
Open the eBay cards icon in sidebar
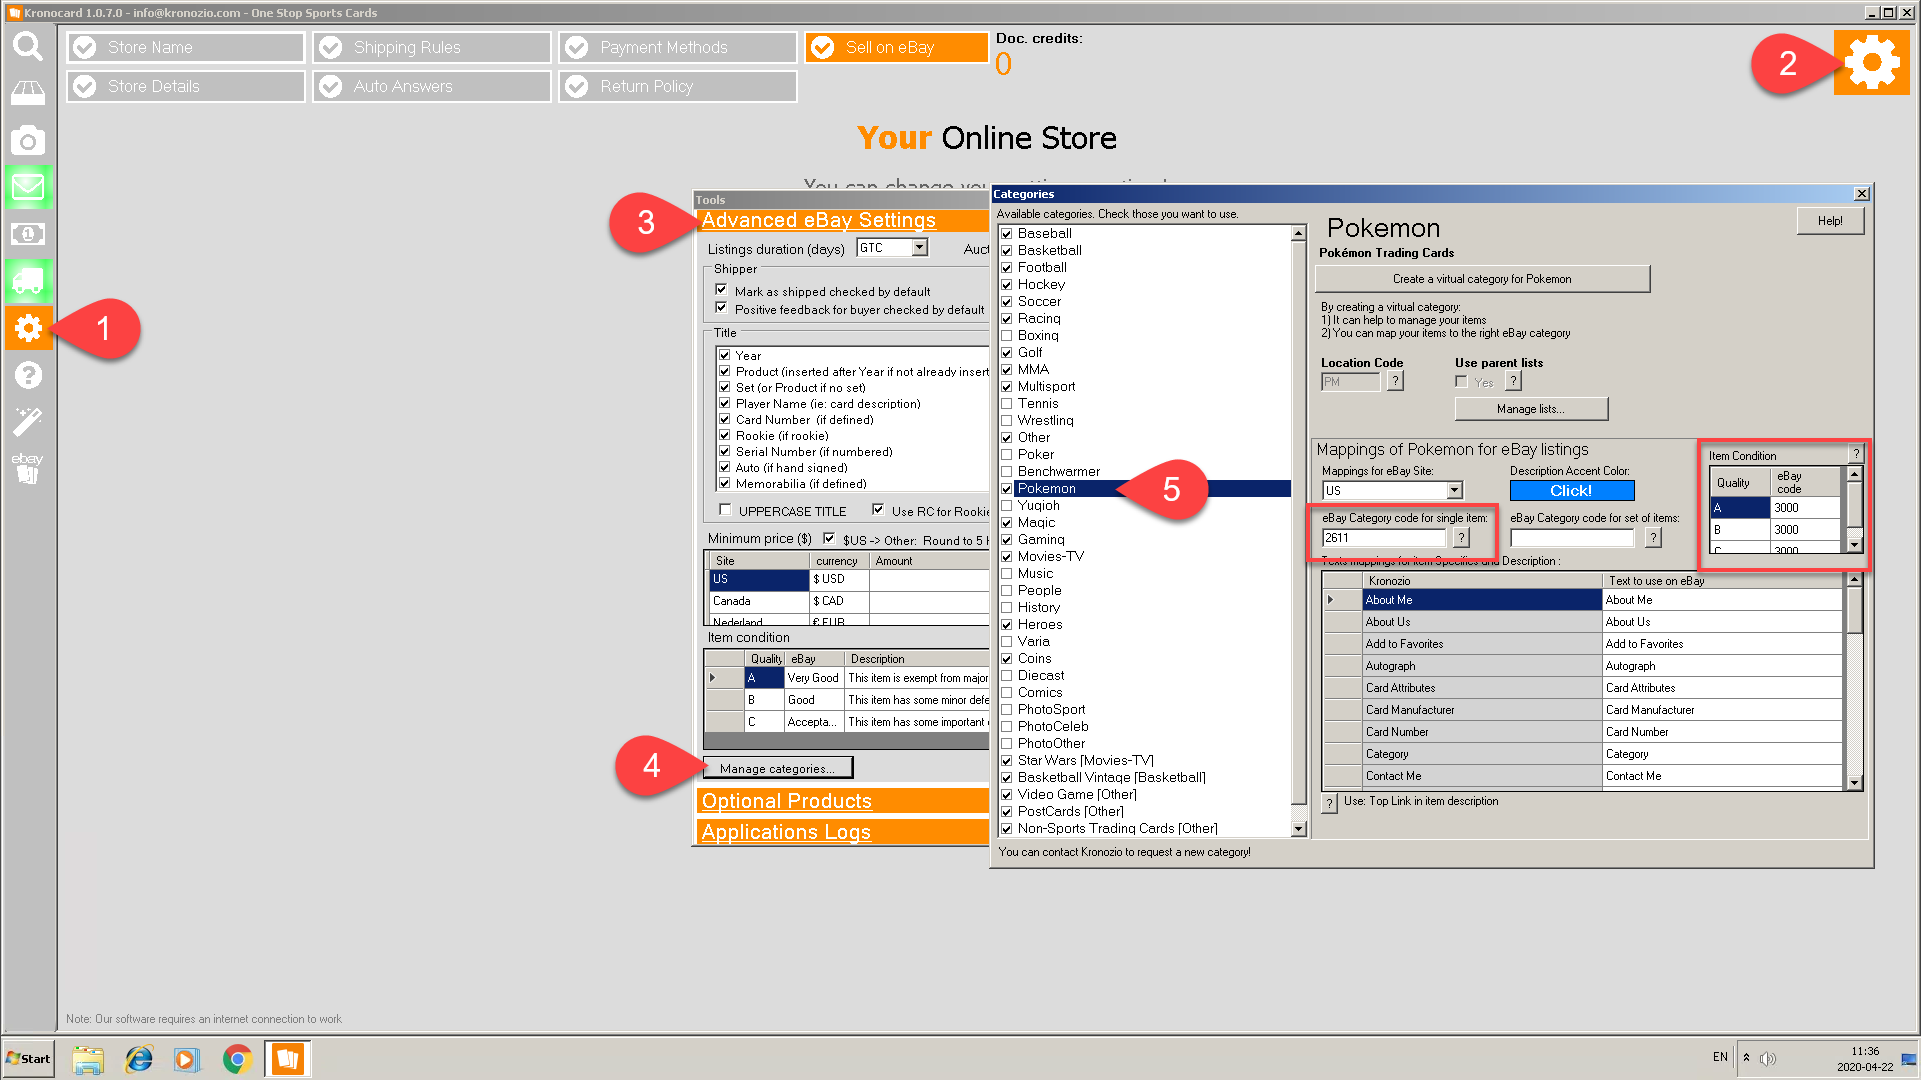point(28,468)
